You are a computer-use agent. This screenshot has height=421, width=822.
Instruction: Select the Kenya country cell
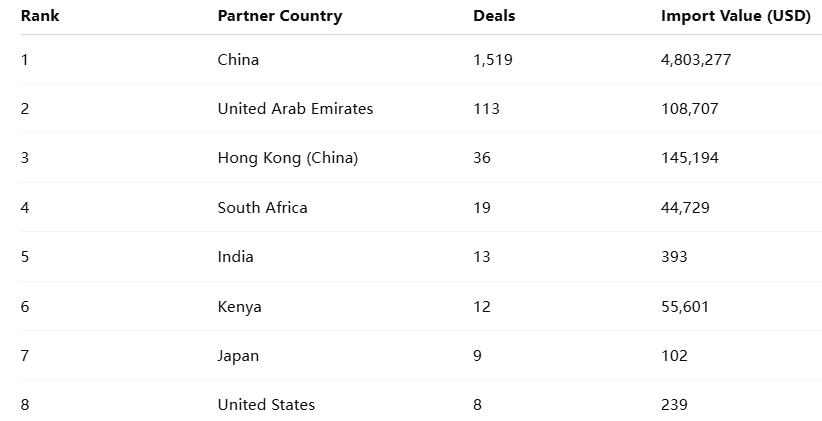tap(239, 307)
